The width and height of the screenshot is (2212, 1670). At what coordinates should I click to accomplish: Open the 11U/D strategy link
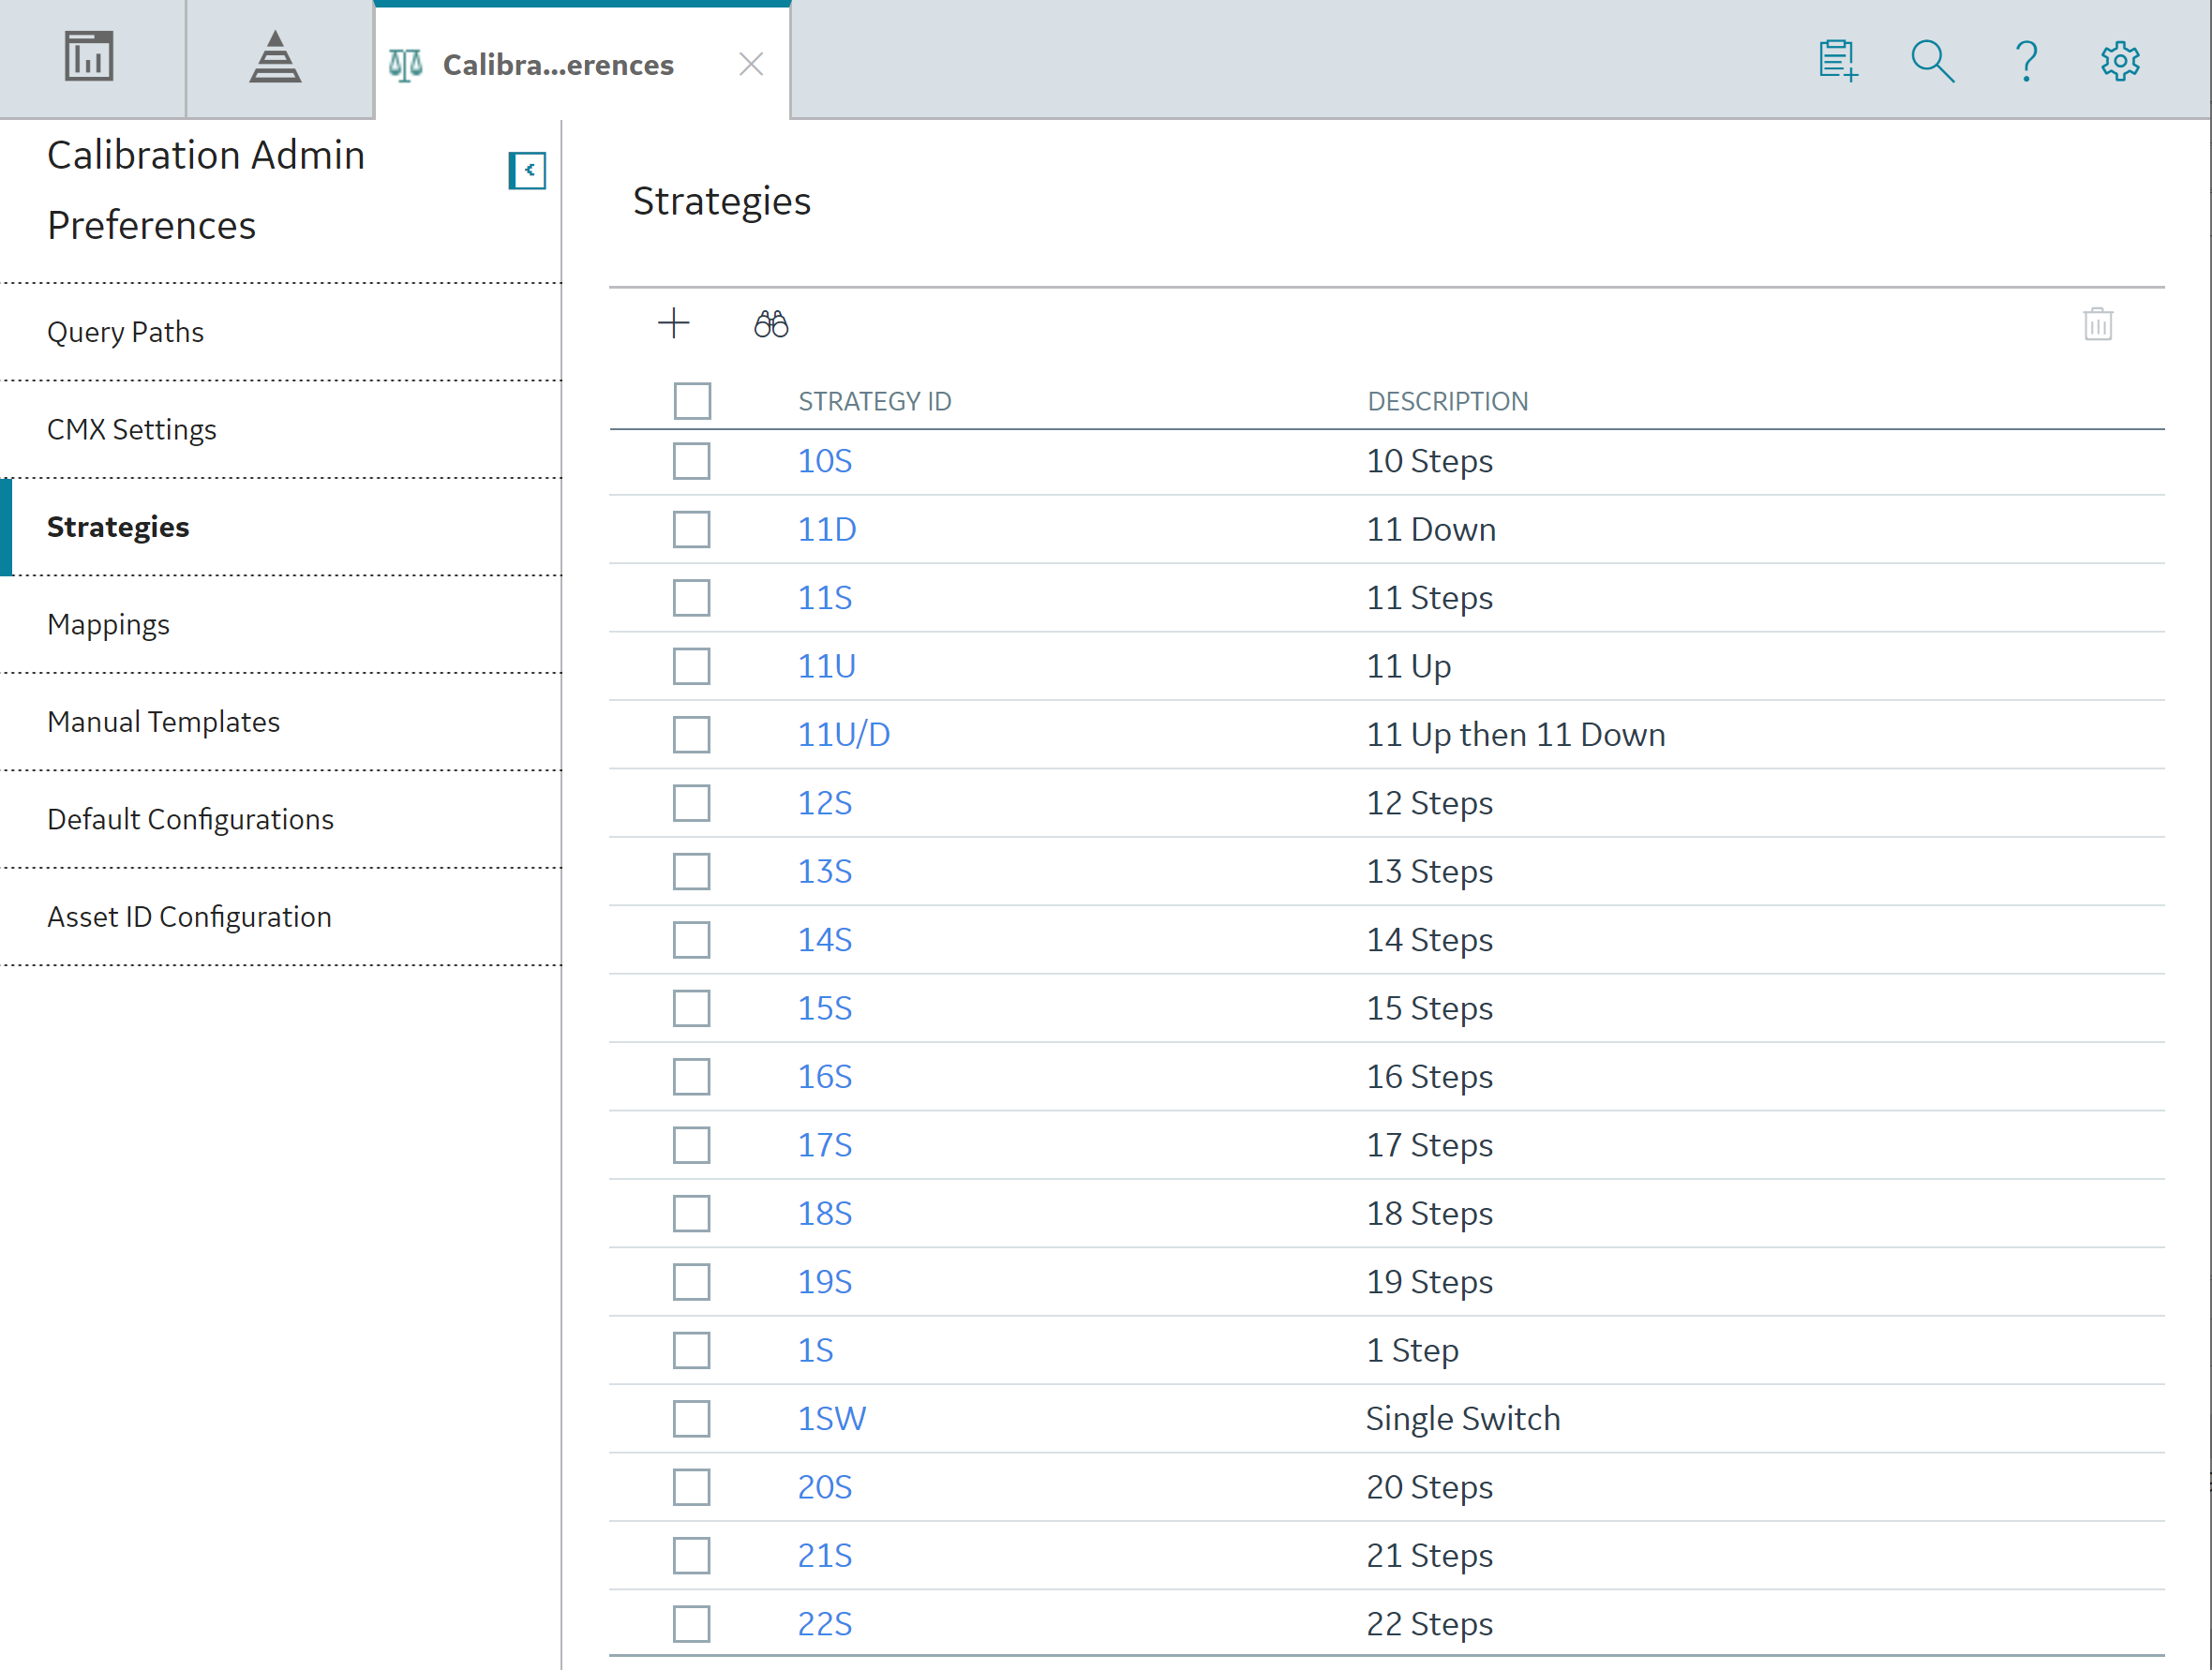[844, 735]
